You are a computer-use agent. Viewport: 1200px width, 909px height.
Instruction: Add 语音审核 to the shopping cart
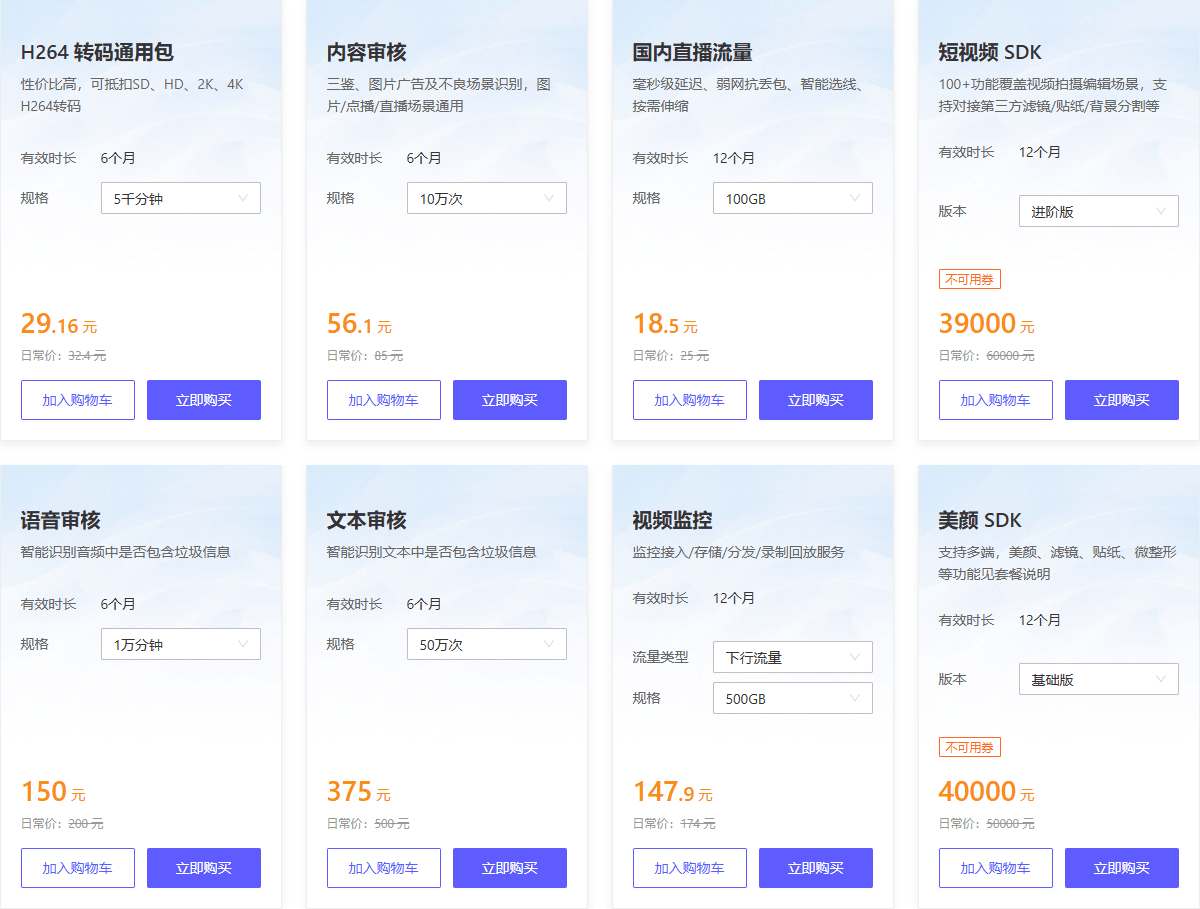[x=77, y=867]
